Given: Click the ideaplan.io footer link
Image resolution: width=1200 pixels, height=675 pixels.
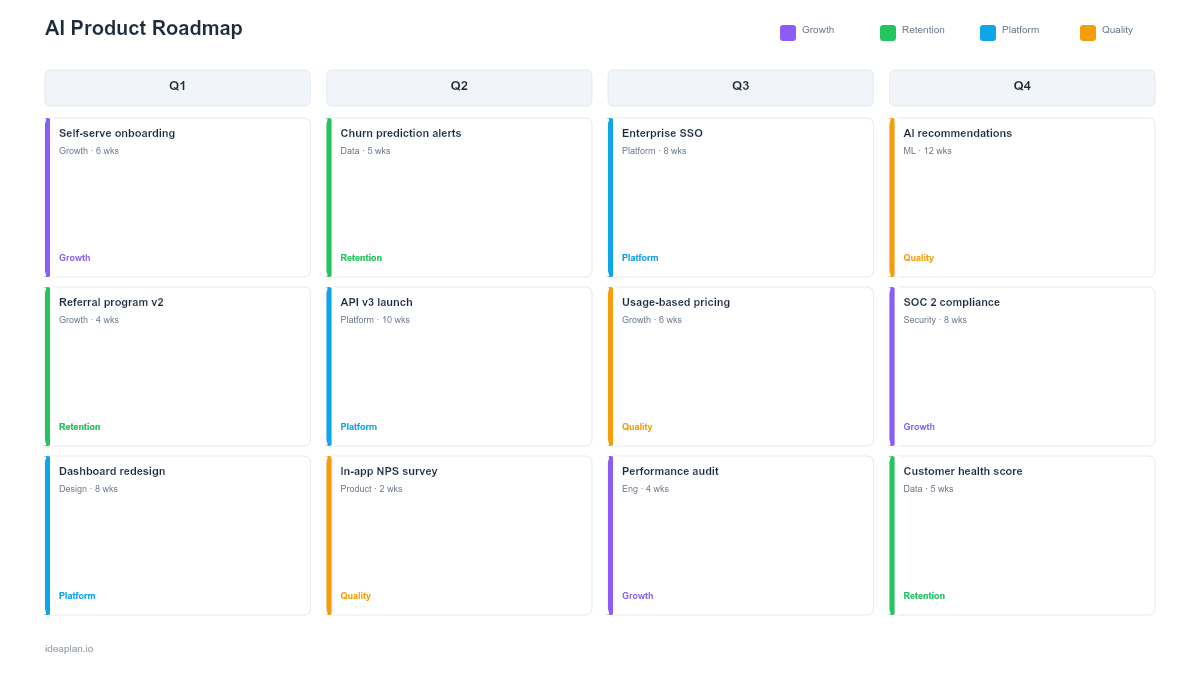Looking at the screenshot, I should pos(68,648).
